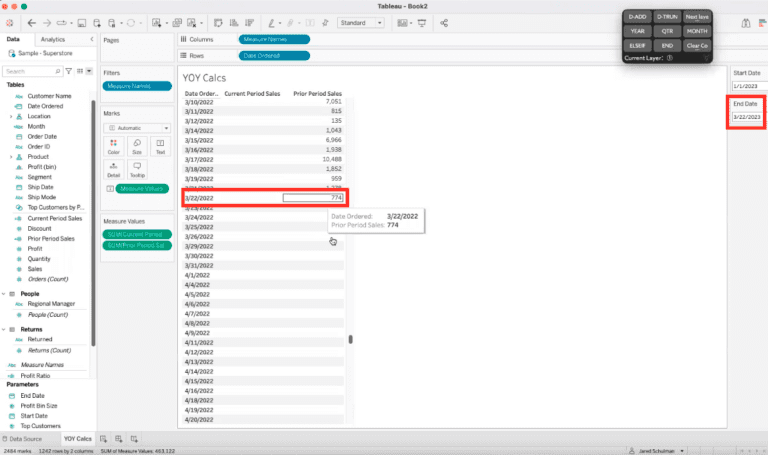Open the Data Guide binoculars icon

point(745,23)
